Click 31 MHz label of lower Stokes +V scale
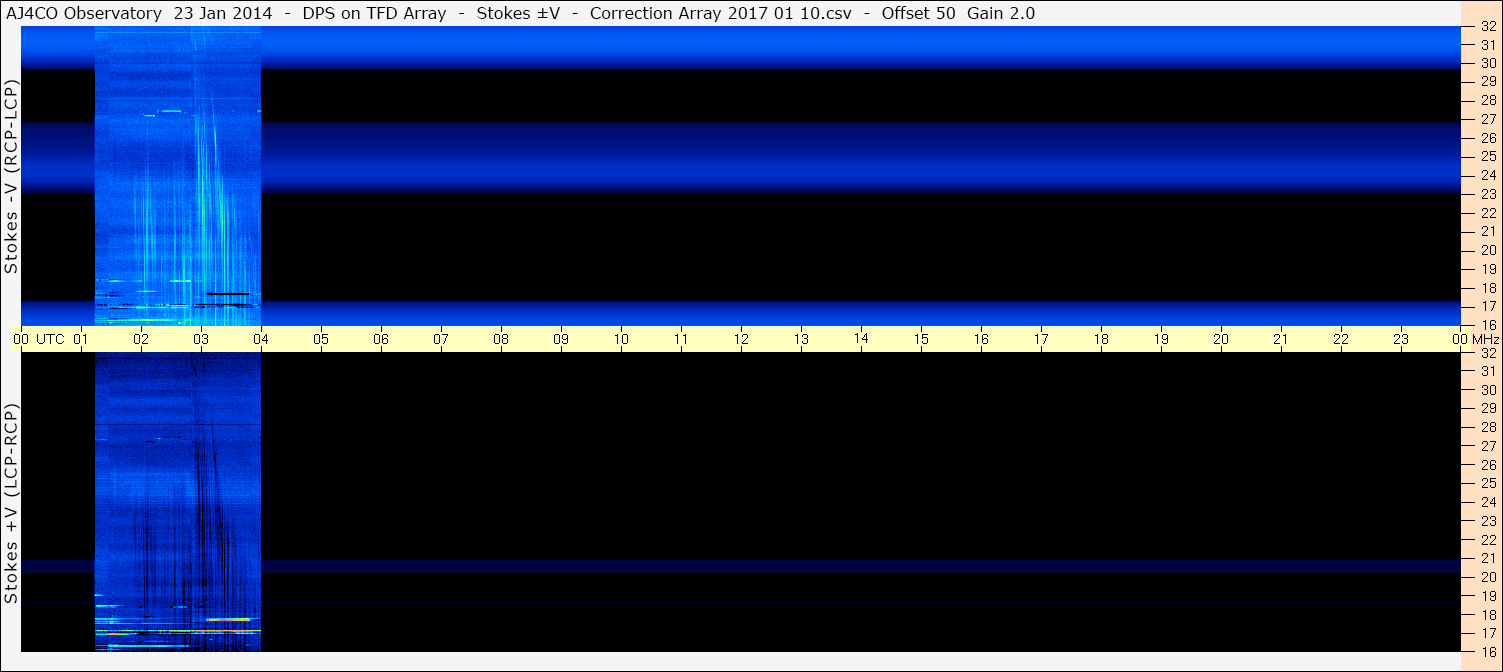Image resolution: width=1503 pixels, height=672 pixels. click(1487, 371)
